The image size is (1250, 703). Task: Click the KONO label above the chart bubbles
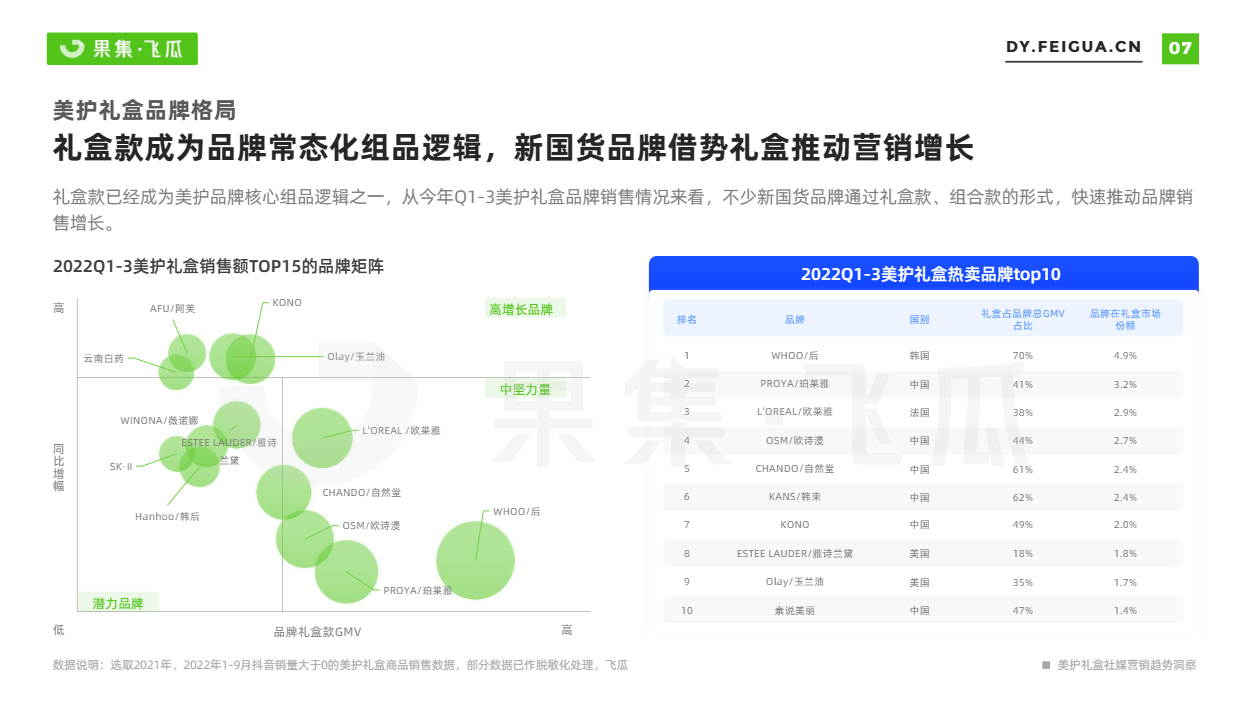click(x=287, y=303)
